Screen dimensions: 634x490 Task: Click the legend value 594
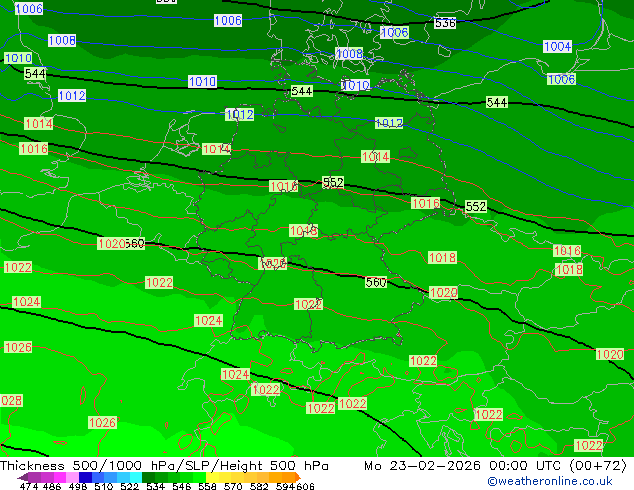(x=285, y=486)
